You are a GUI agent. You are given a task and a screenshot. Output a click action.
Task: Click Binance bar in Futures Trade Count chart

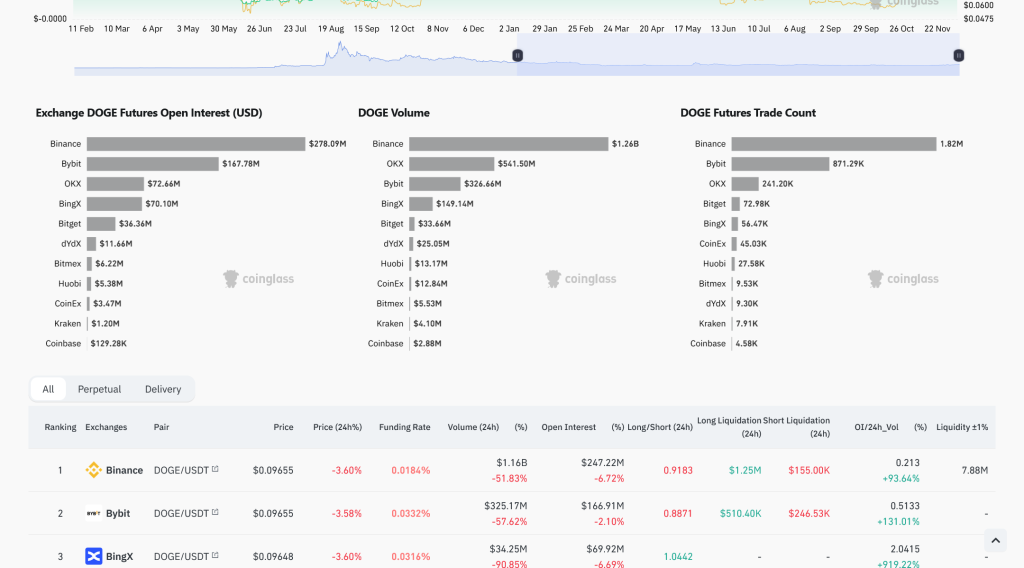tap(834, 144)
